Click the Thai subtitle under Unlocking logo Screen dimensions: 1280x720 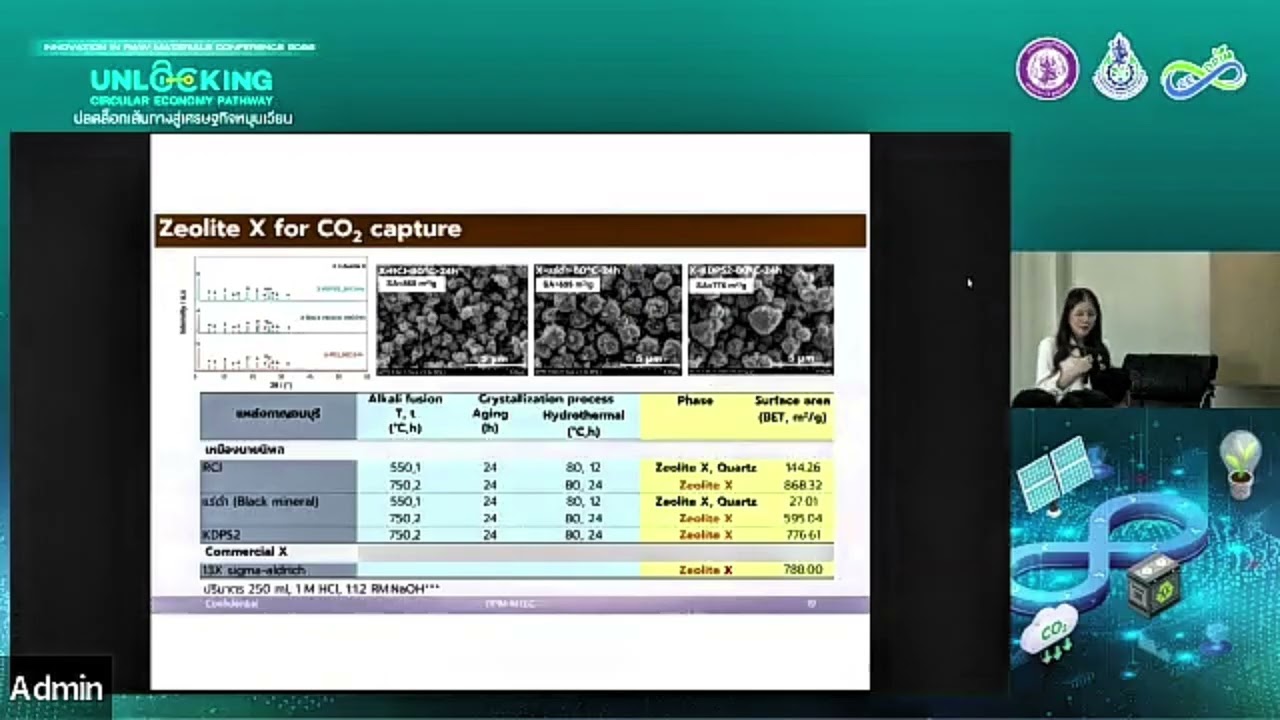pos(182,118)
